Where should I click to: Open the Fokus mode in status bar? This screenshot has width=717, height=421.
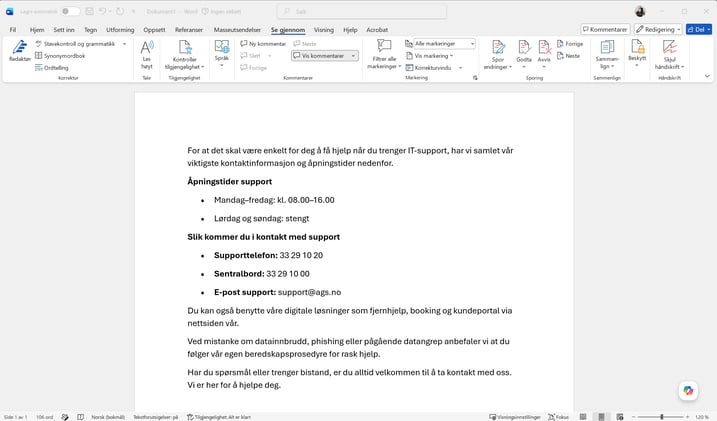[x=559, y=417]
